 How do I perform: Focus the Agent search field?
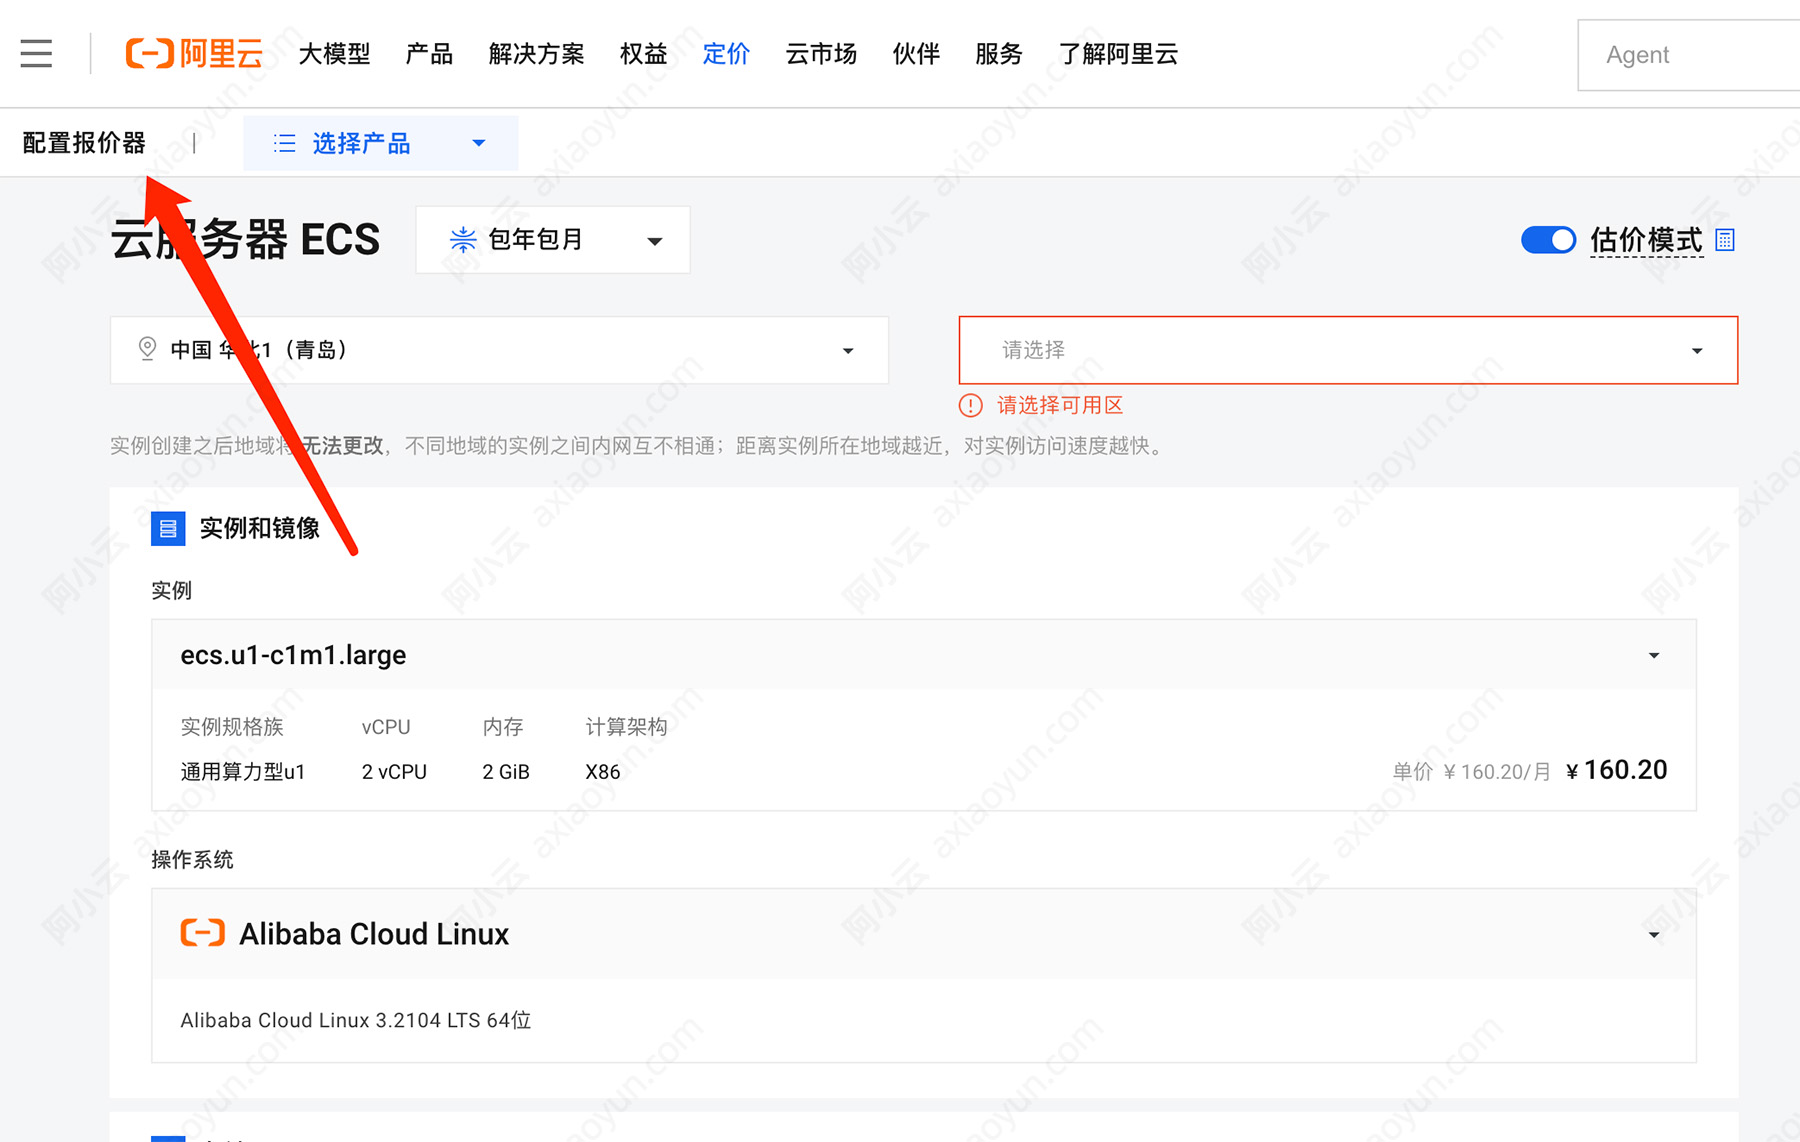pos(1689,55)
